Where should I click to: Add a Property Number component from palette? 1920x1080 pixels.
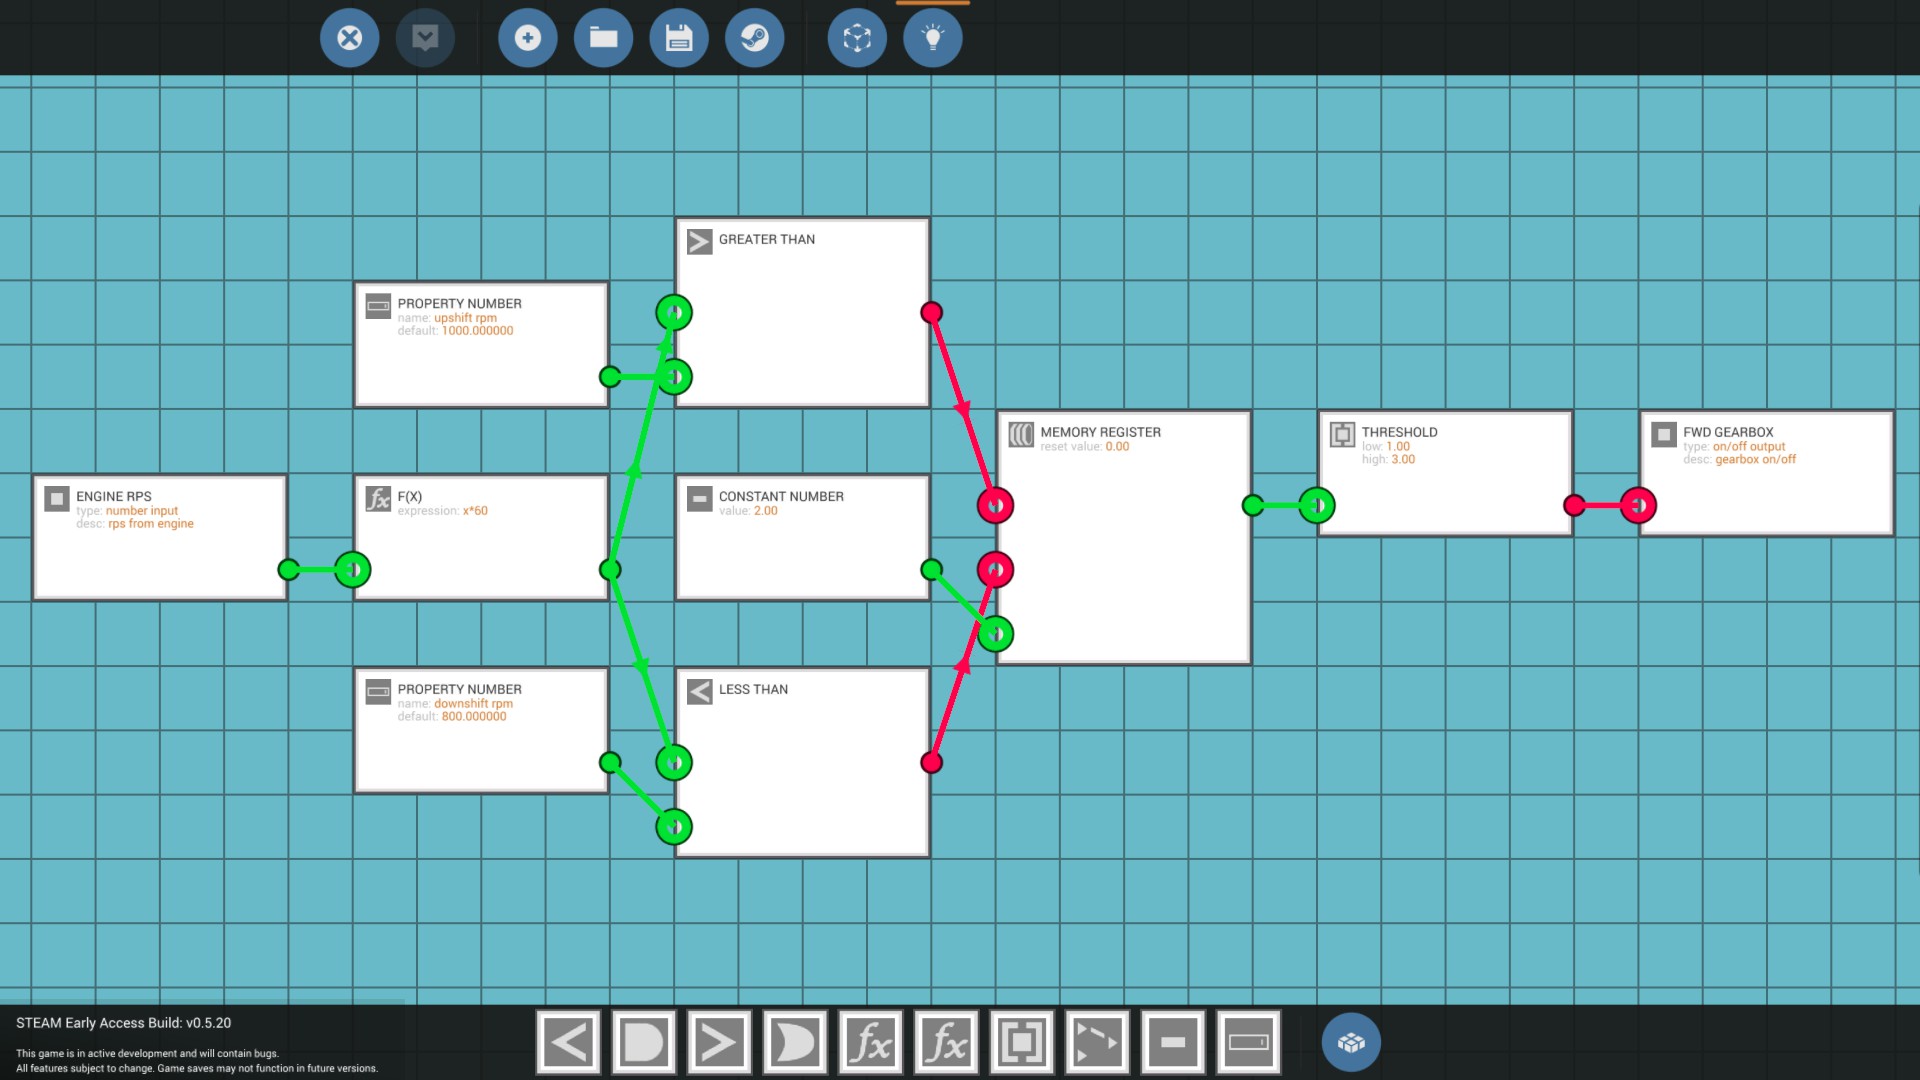tap(1248, 1043)
